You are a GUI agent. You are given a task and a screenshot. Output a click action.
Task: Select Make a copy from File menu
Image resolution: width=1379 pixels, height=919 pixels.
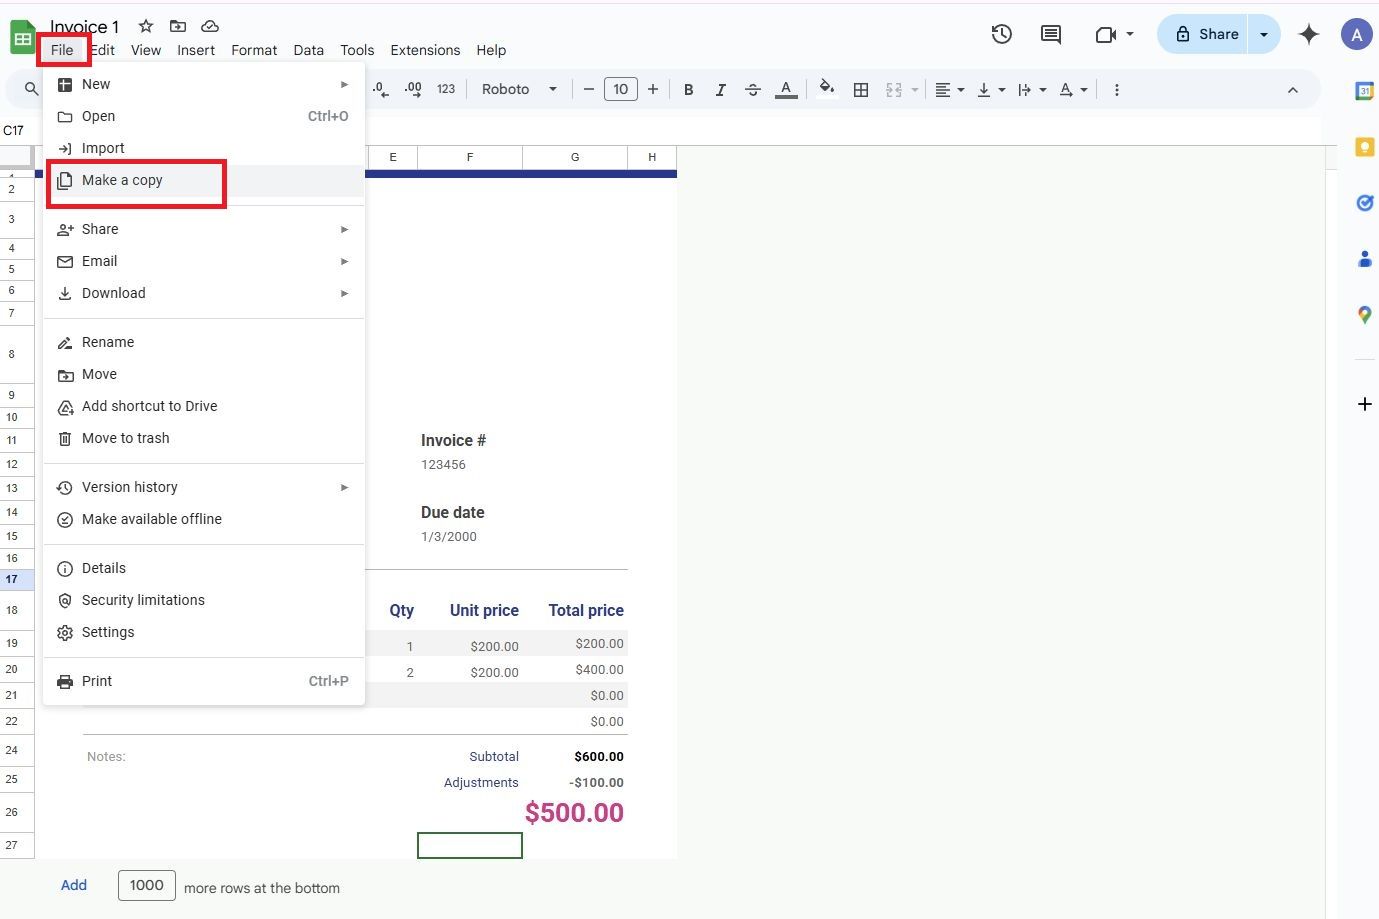click(122, 180)
